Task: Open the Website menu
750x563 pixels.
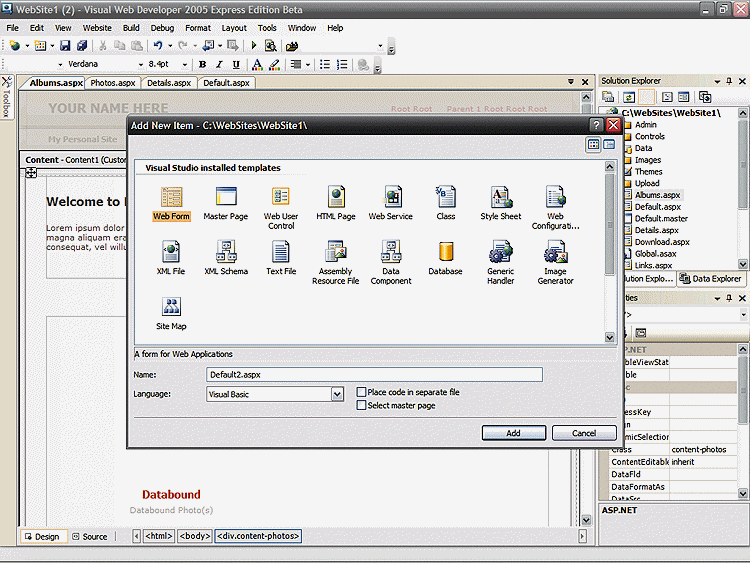Action: click(x=97, y=28)
